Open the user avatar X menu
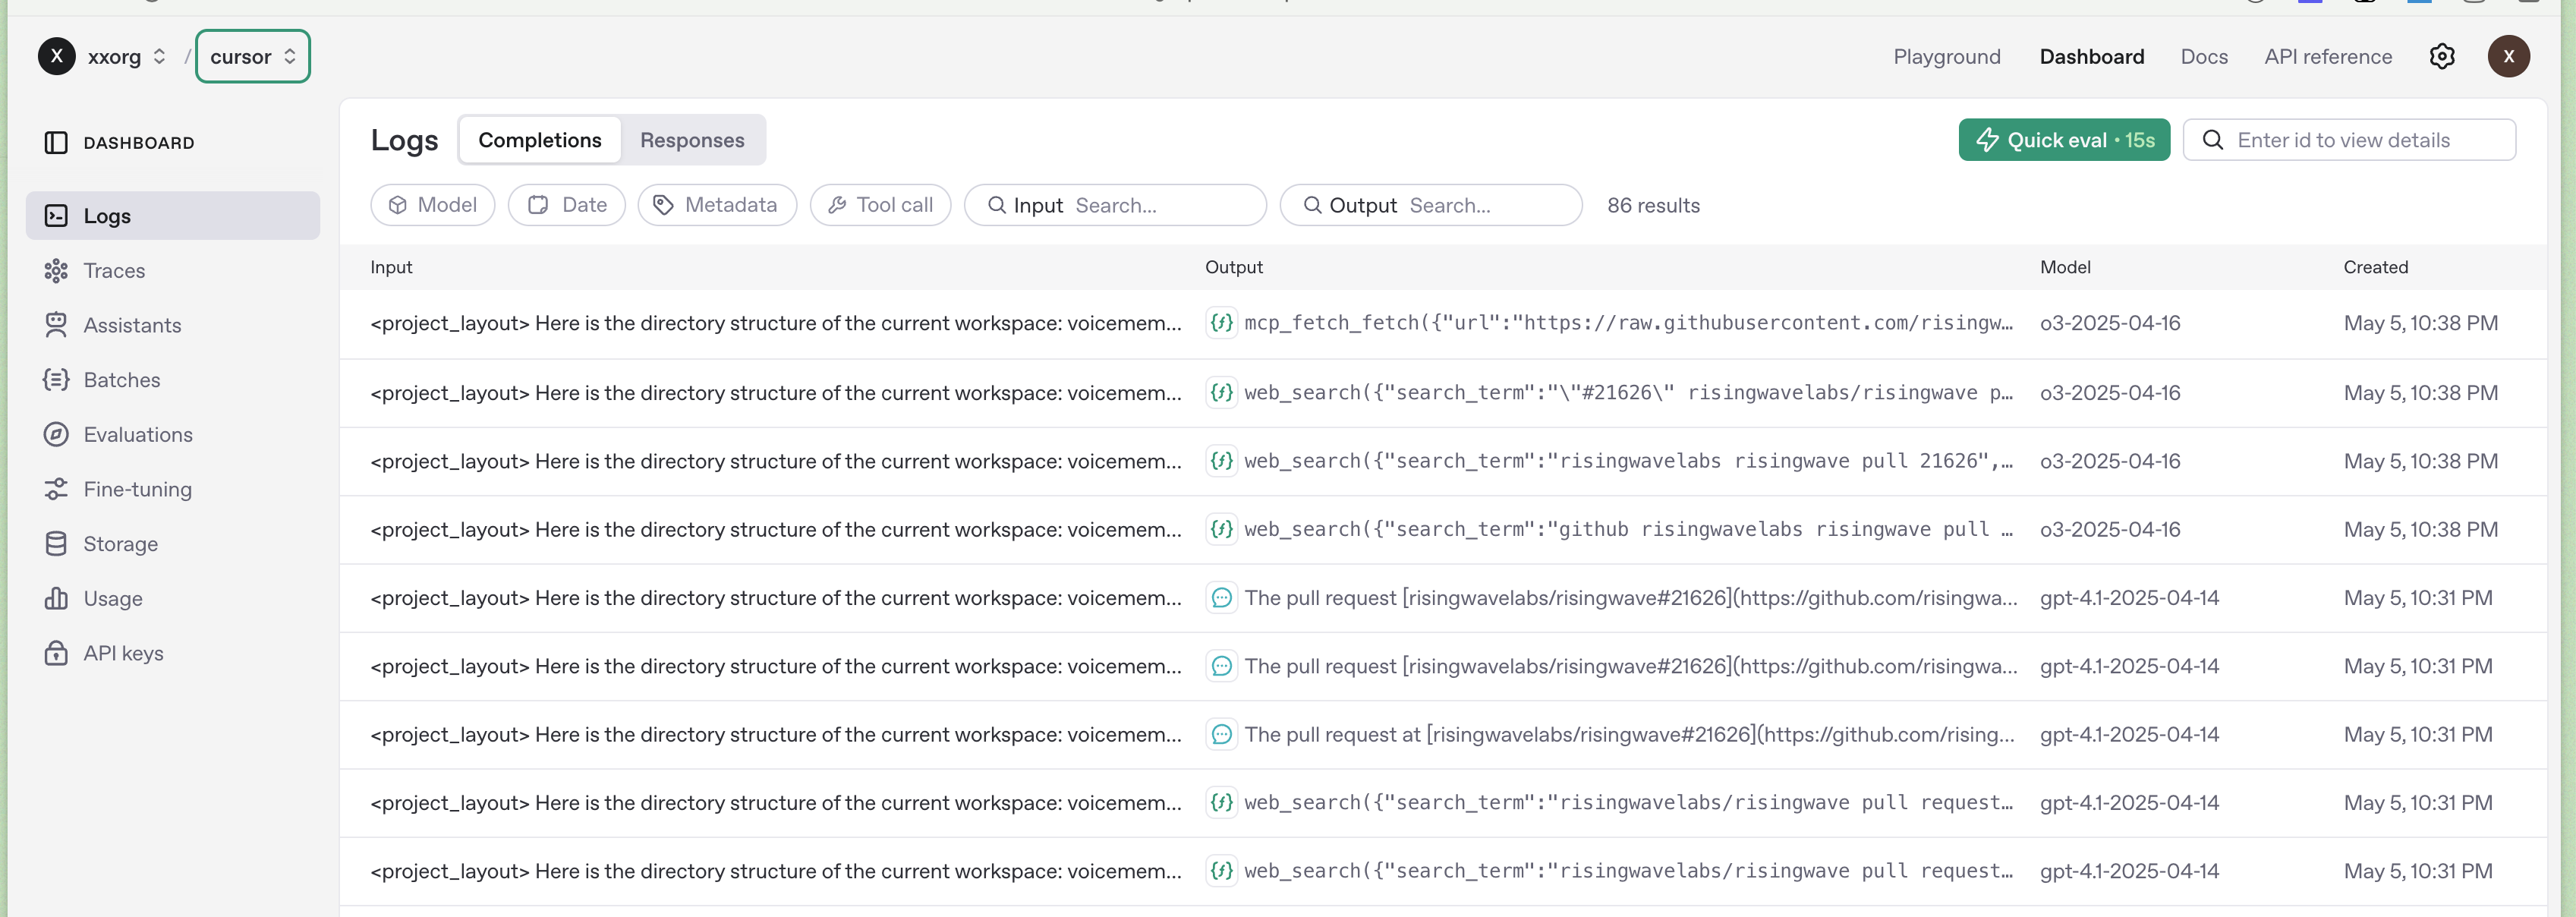 pyautogui.click(x=2508, y=56)
